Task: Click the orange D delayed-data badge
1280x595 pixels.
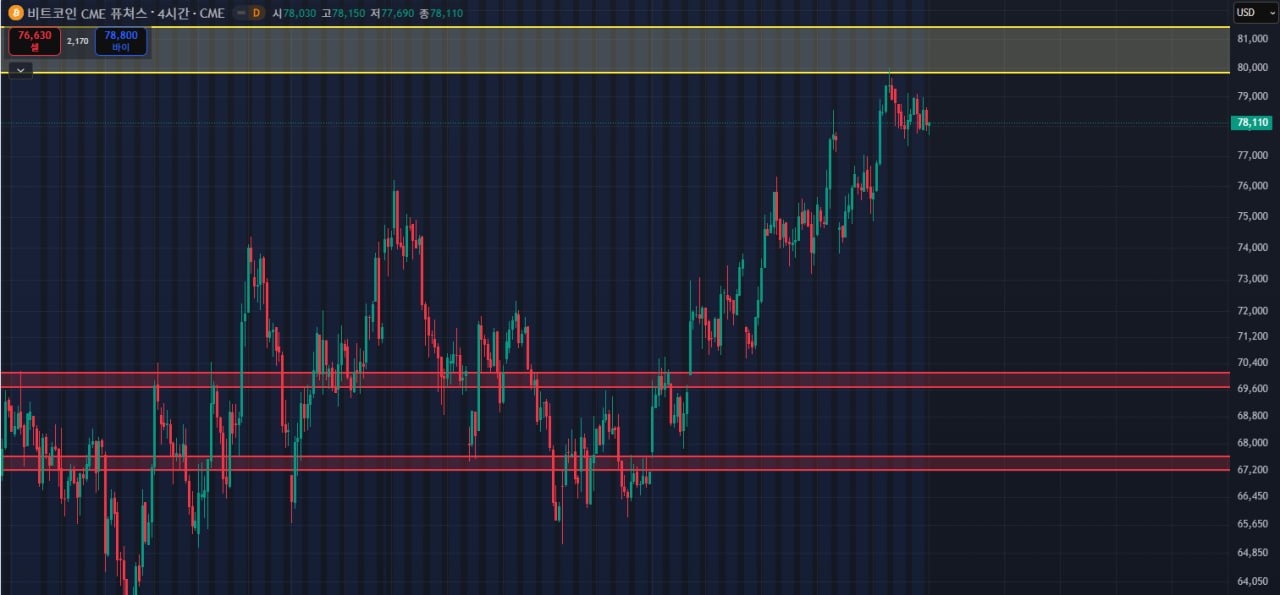Action: click(256, 13)
